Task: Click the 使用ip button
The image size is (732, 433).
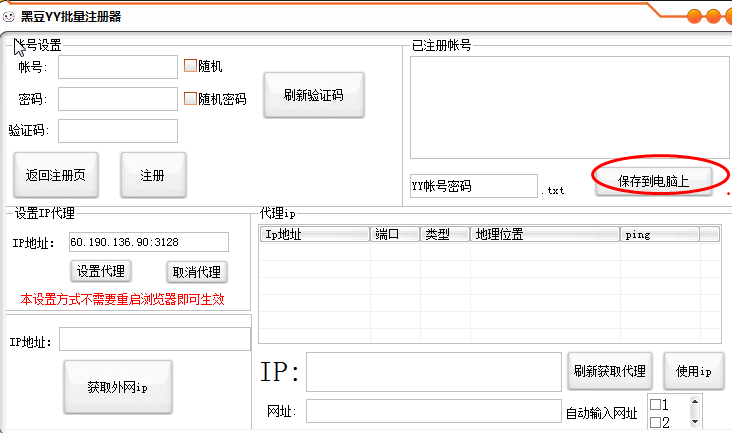Action: point(694,371)
